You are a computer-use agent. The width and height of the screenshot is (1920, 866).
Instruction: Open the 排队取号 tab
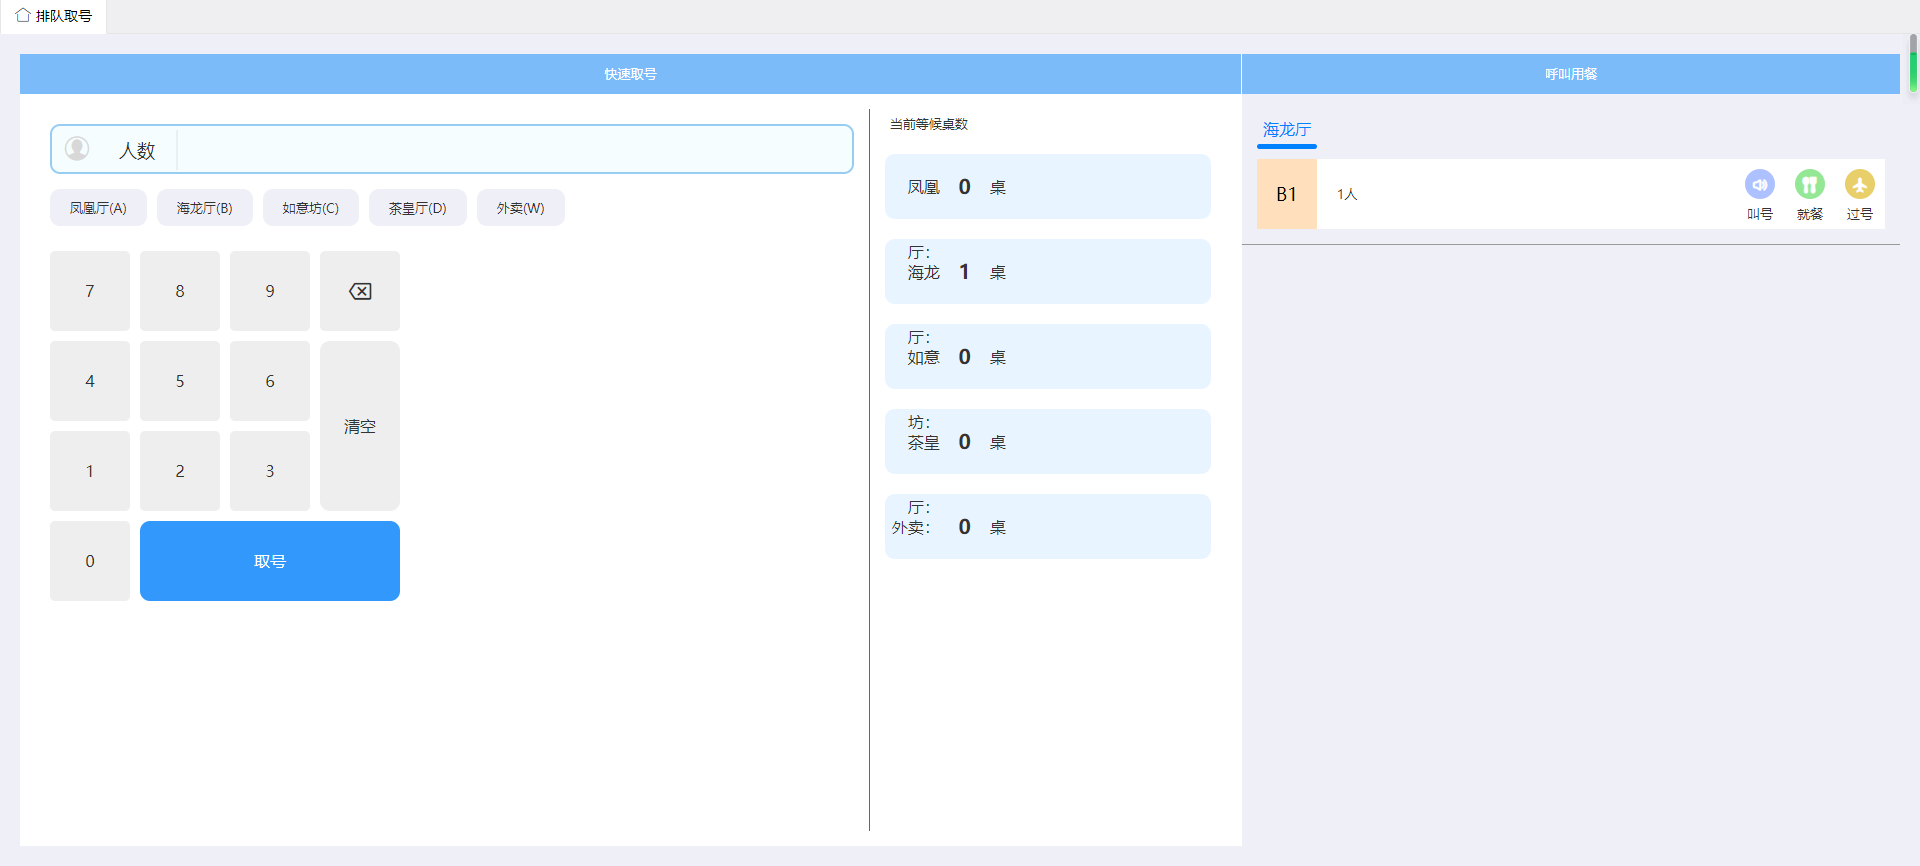coord(54,16)
